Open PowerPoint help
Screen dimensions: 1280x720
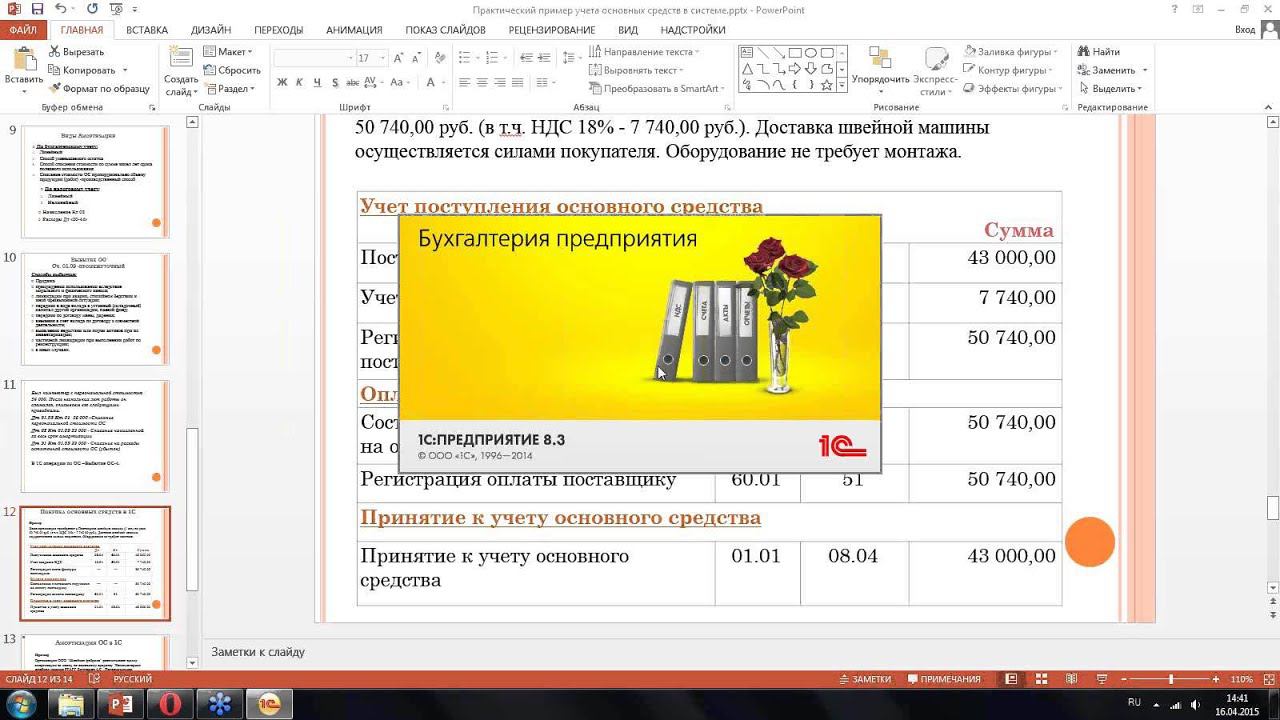1174,8
